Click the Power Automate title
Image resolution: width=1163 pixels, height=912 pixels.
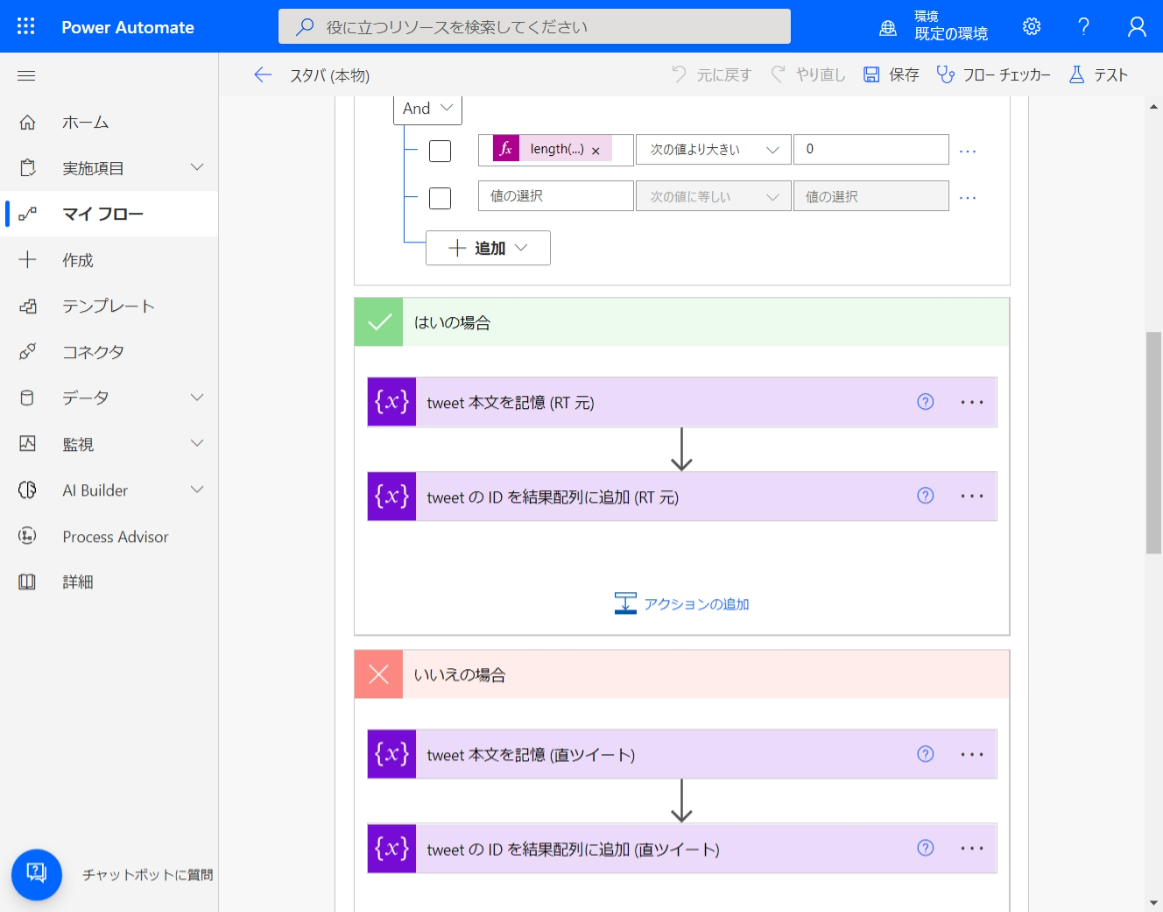(x=128, y=27)
